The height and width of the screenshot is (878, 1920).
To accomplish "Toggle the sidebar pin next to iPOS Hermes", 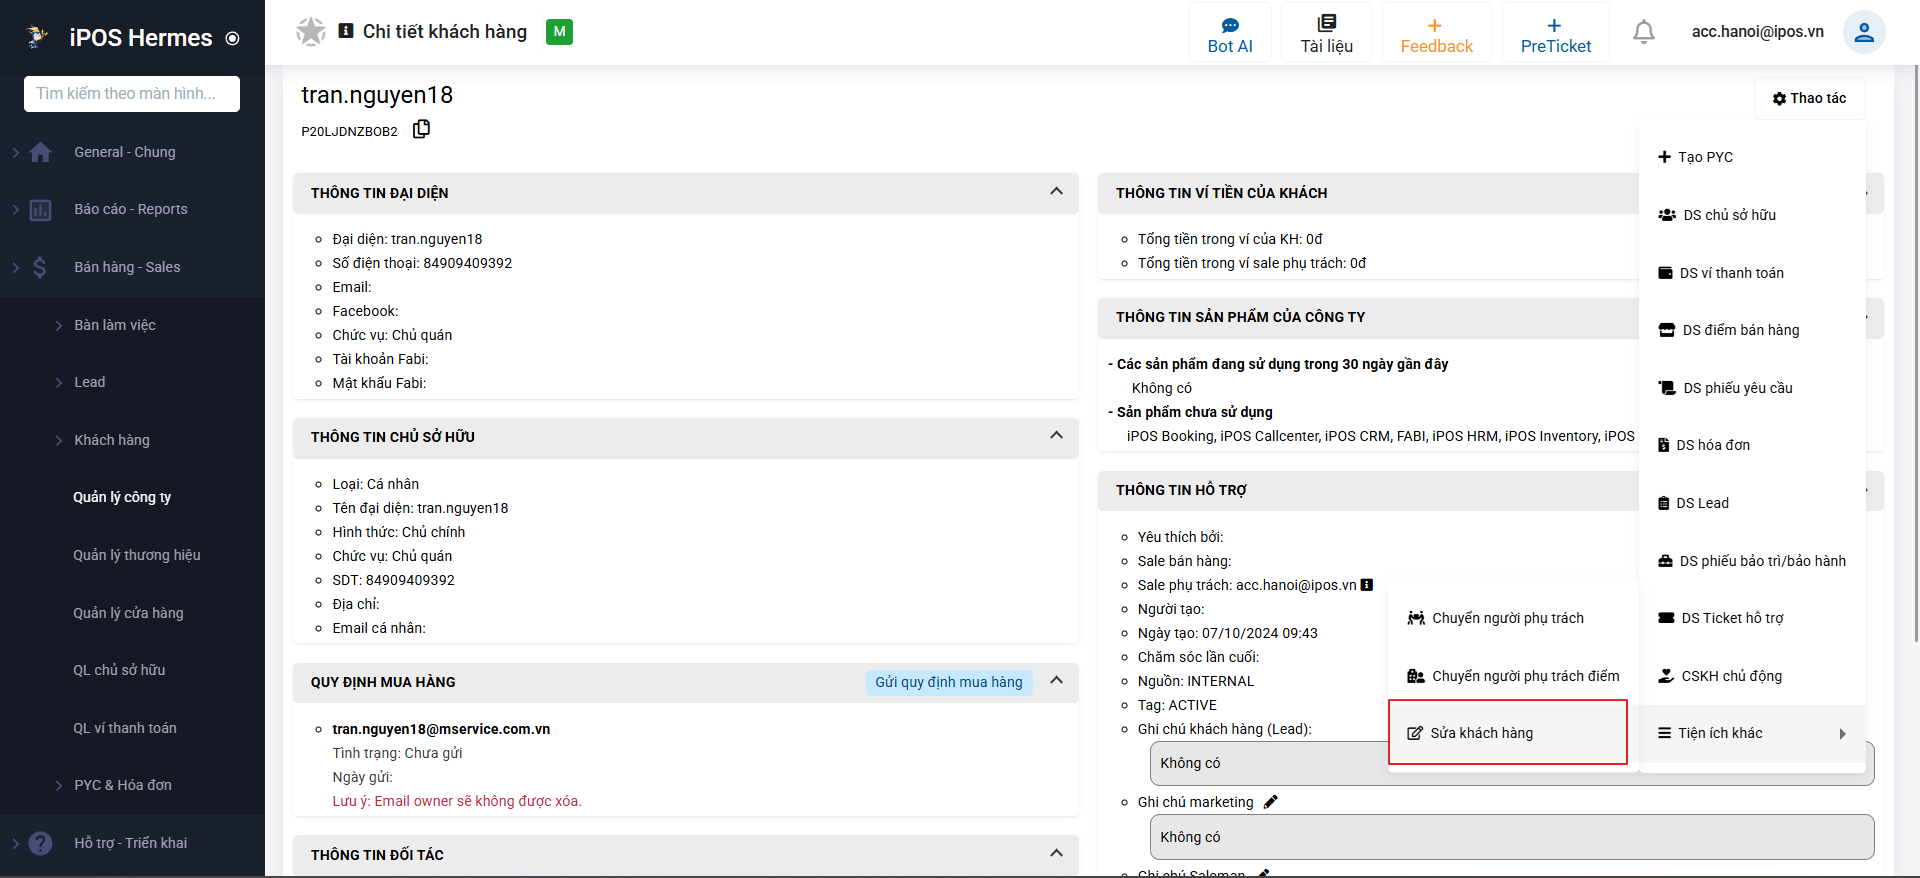I will pyautogui.click(x=233, y=38).
